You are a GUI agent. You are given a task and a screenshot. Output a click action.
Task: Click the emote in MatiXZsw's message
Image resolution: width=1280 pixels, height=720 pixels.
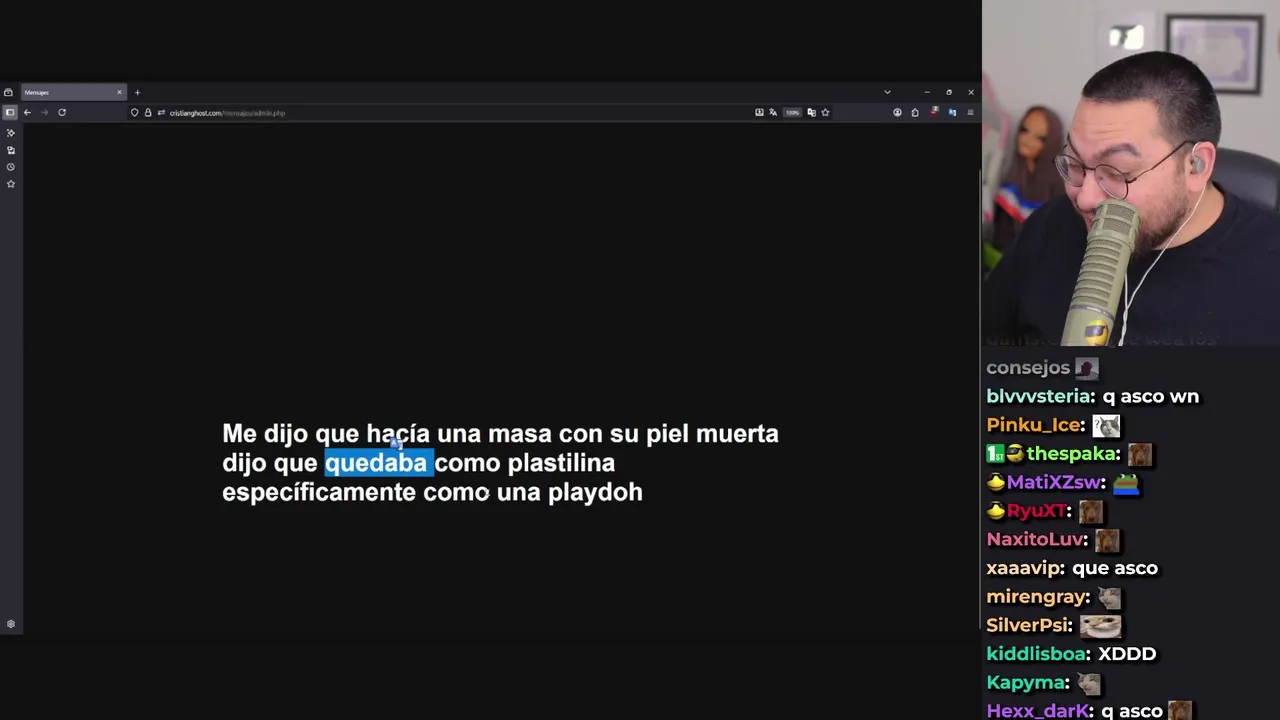pyautogui.click(x=1126, y=482)
